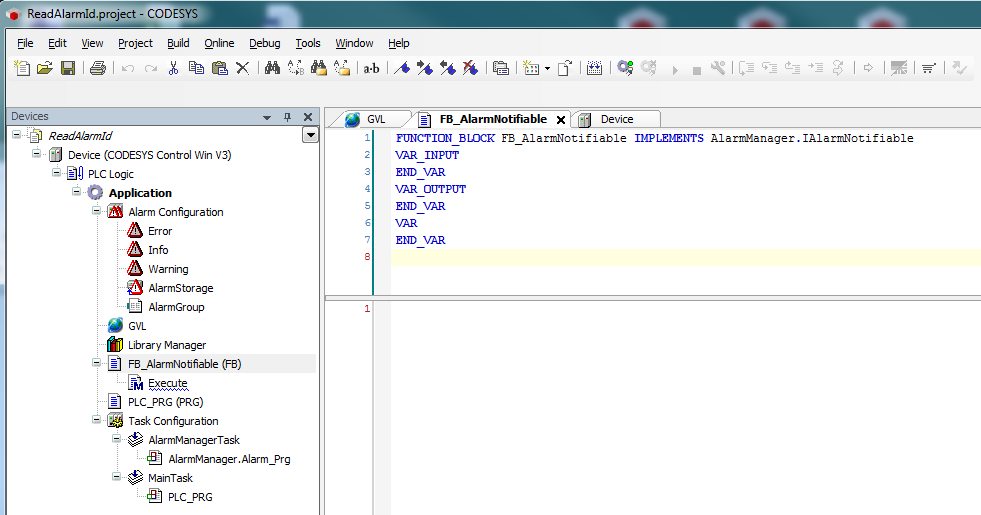Click the Find binoculars icon
This screenshot has width=981, height=515.
pos(272,68)
